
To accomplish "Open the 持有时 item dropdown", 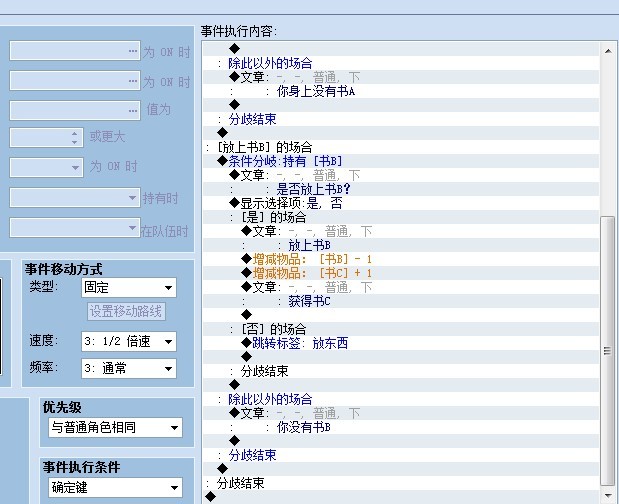I will coord(75,198).
